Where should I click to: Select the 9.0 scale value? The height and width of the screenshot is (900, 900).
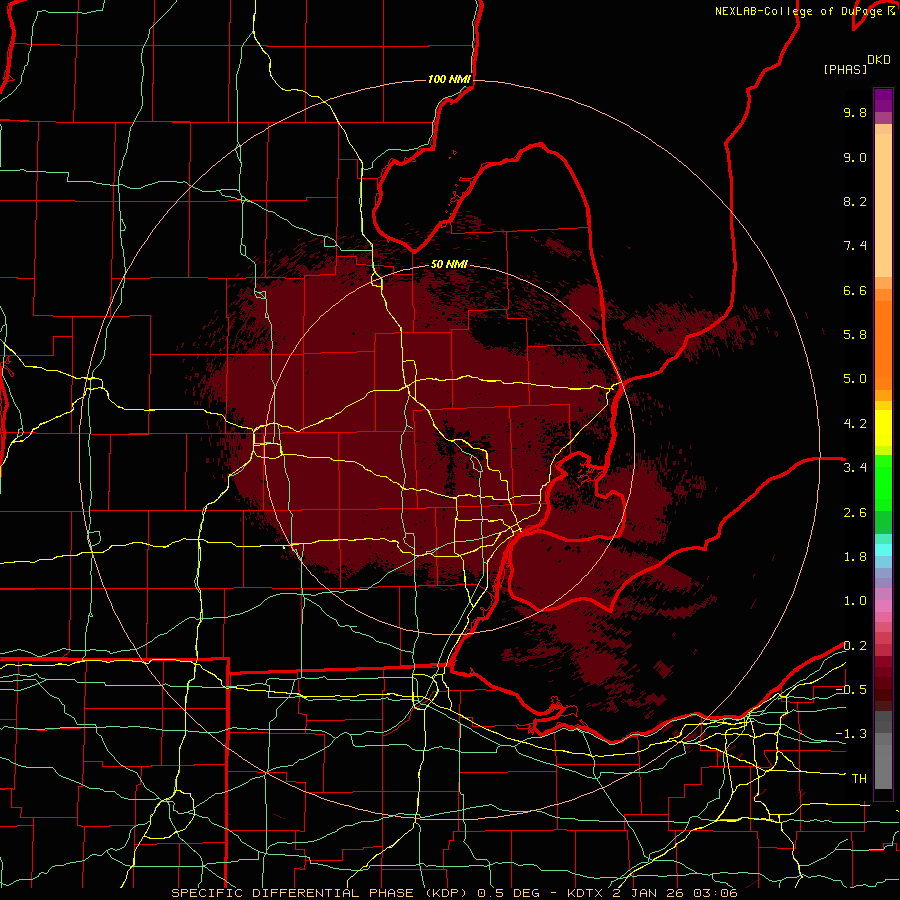coord(855,157)
